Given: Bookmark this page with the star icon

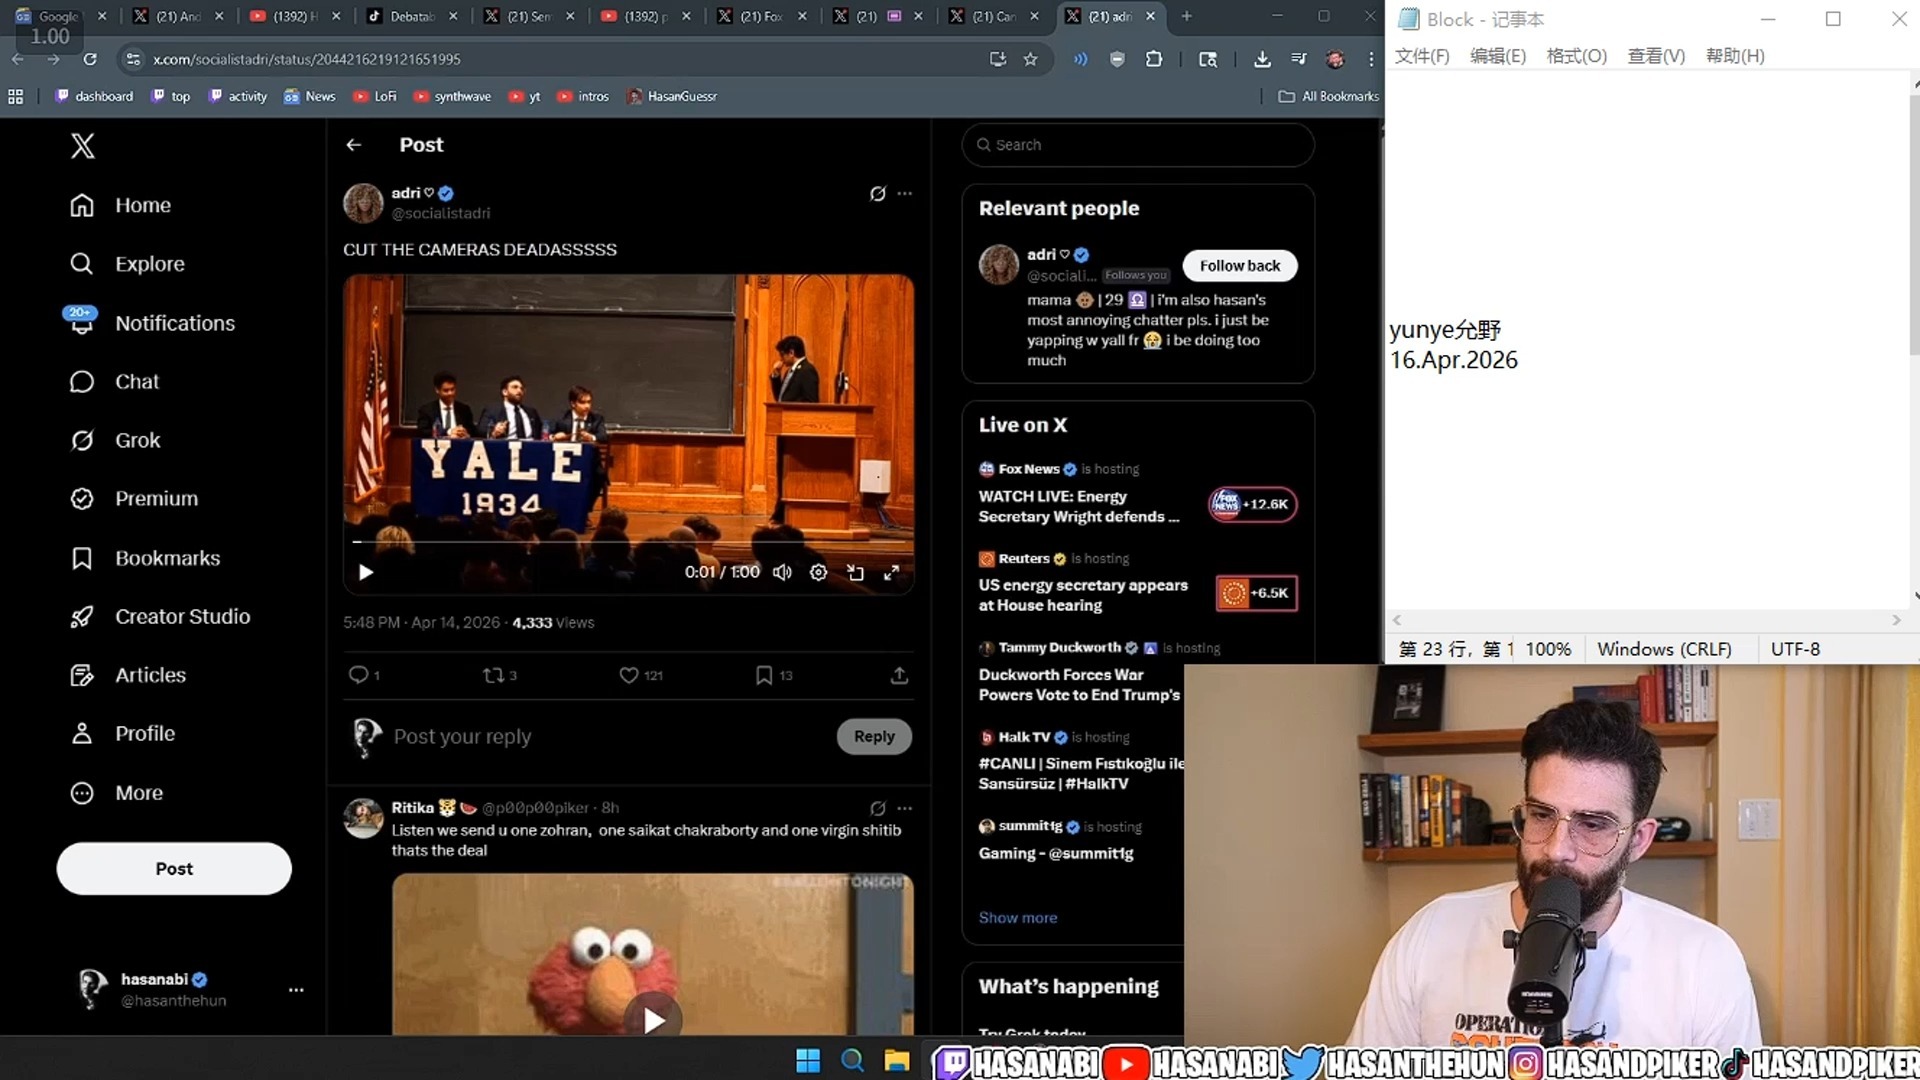Looking at the screenshot, I should tap(1030, 59).
